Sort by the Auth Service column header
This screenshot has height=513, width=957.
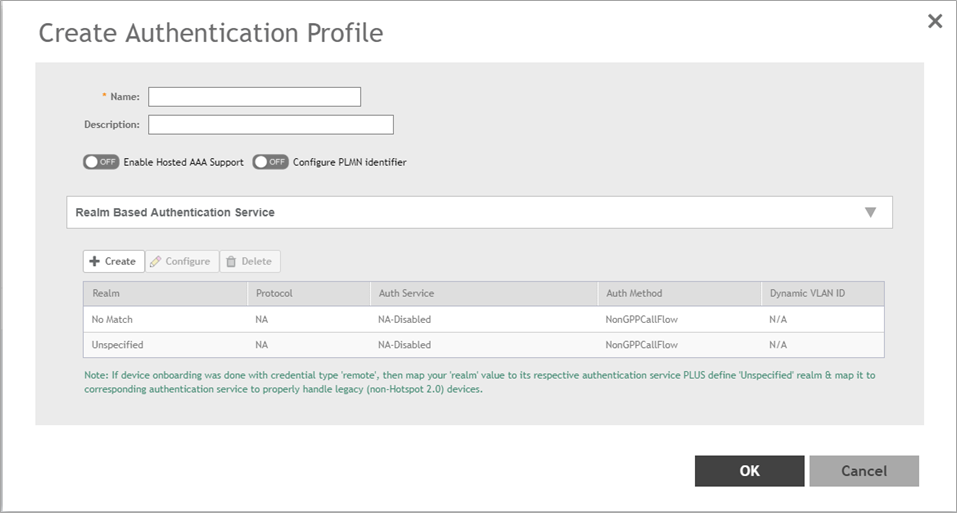coord(406,293)
